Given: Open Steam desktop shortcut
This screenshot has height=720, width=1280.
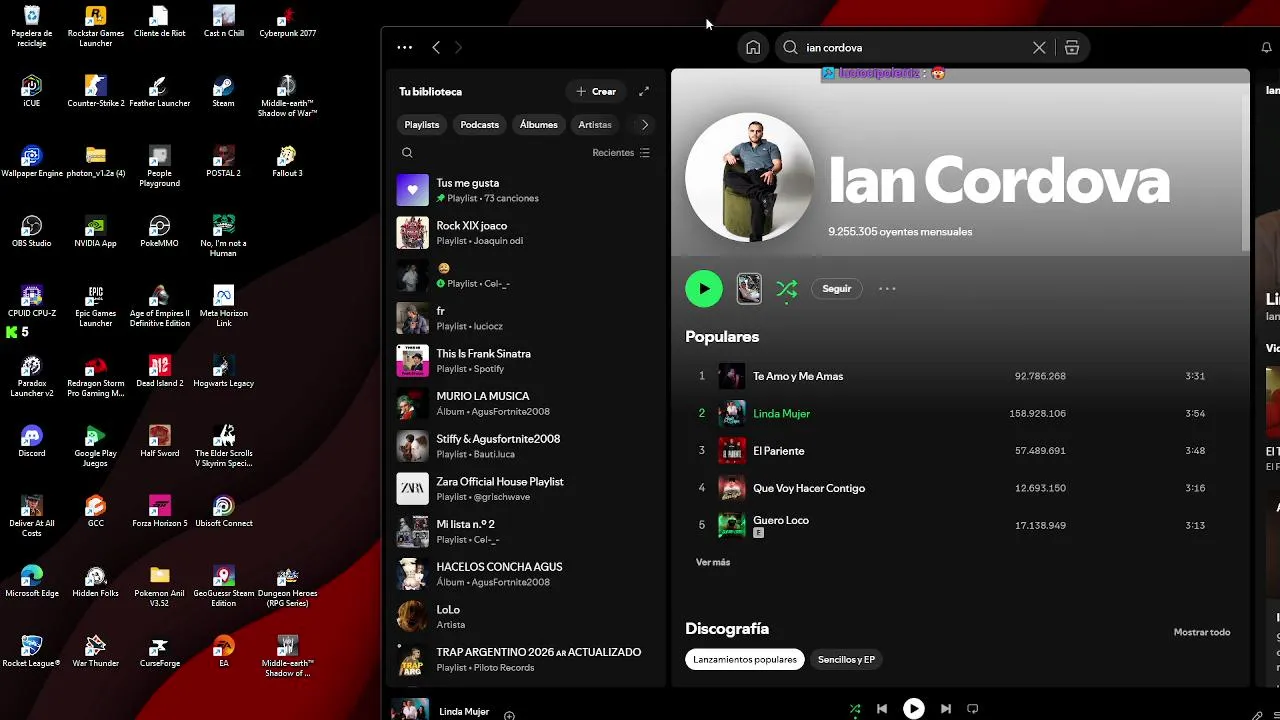Looking at the screenshot, I should pyautogui.click(x=223, y=90).
